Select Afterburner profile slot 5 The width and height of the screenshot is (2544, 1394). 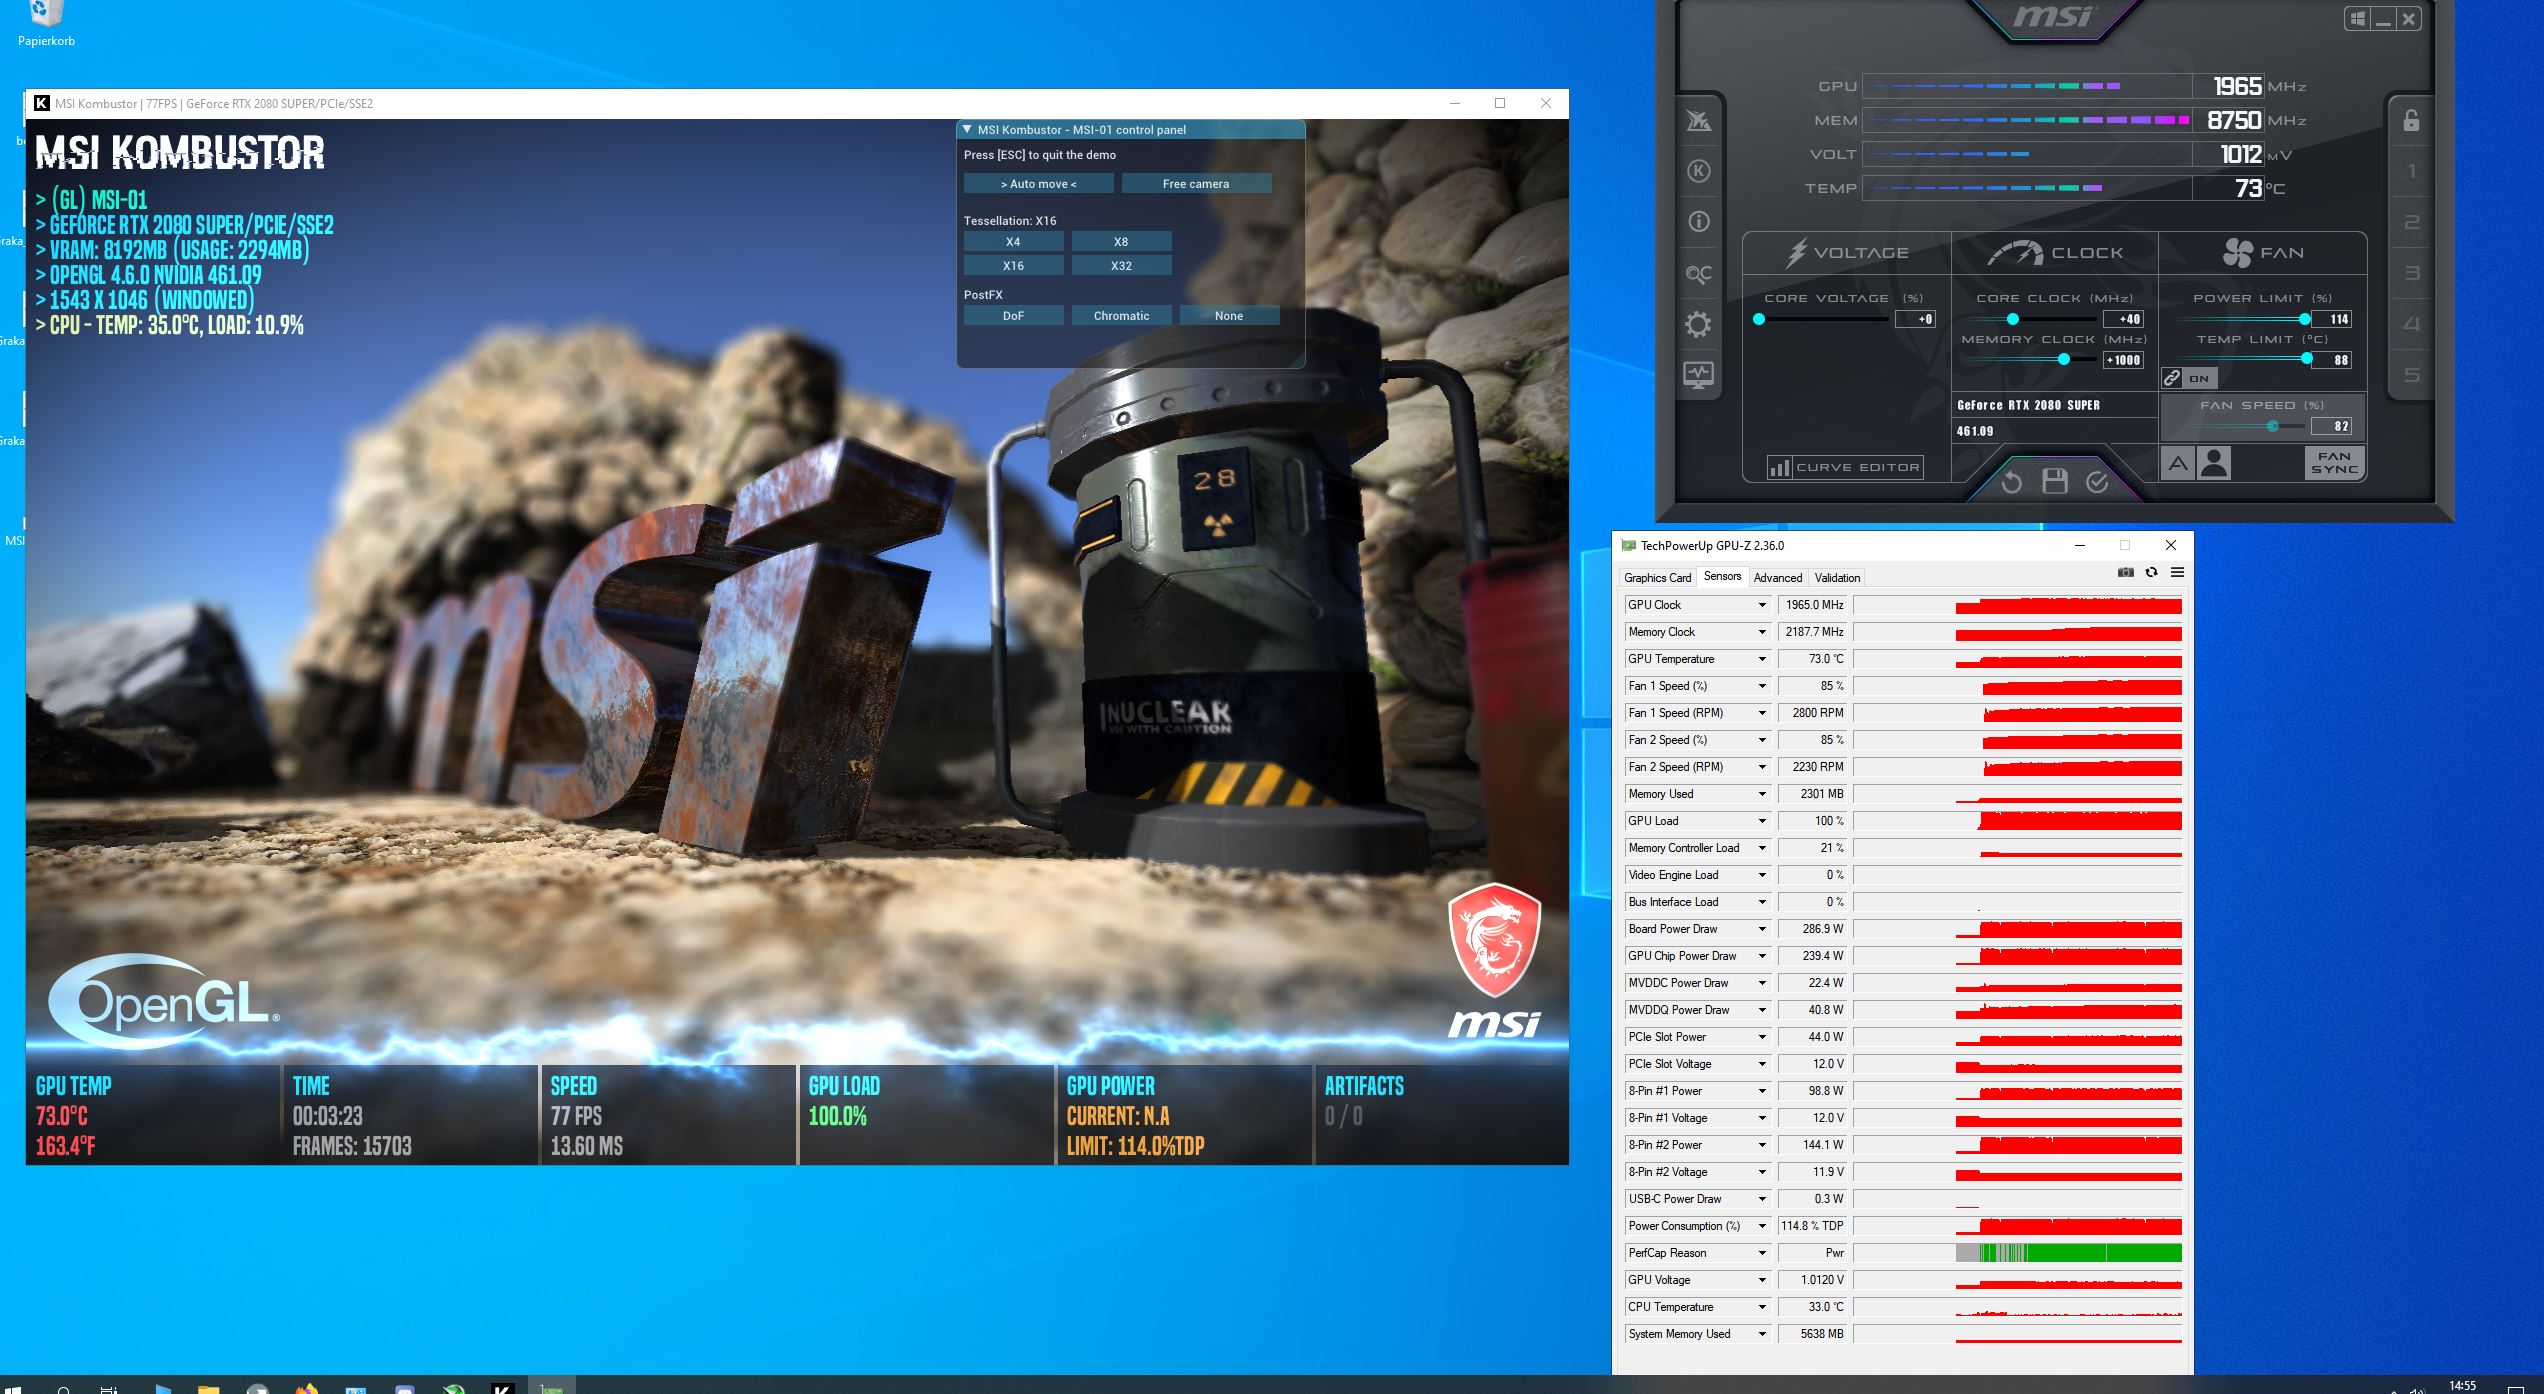(x=2411, y=375)
